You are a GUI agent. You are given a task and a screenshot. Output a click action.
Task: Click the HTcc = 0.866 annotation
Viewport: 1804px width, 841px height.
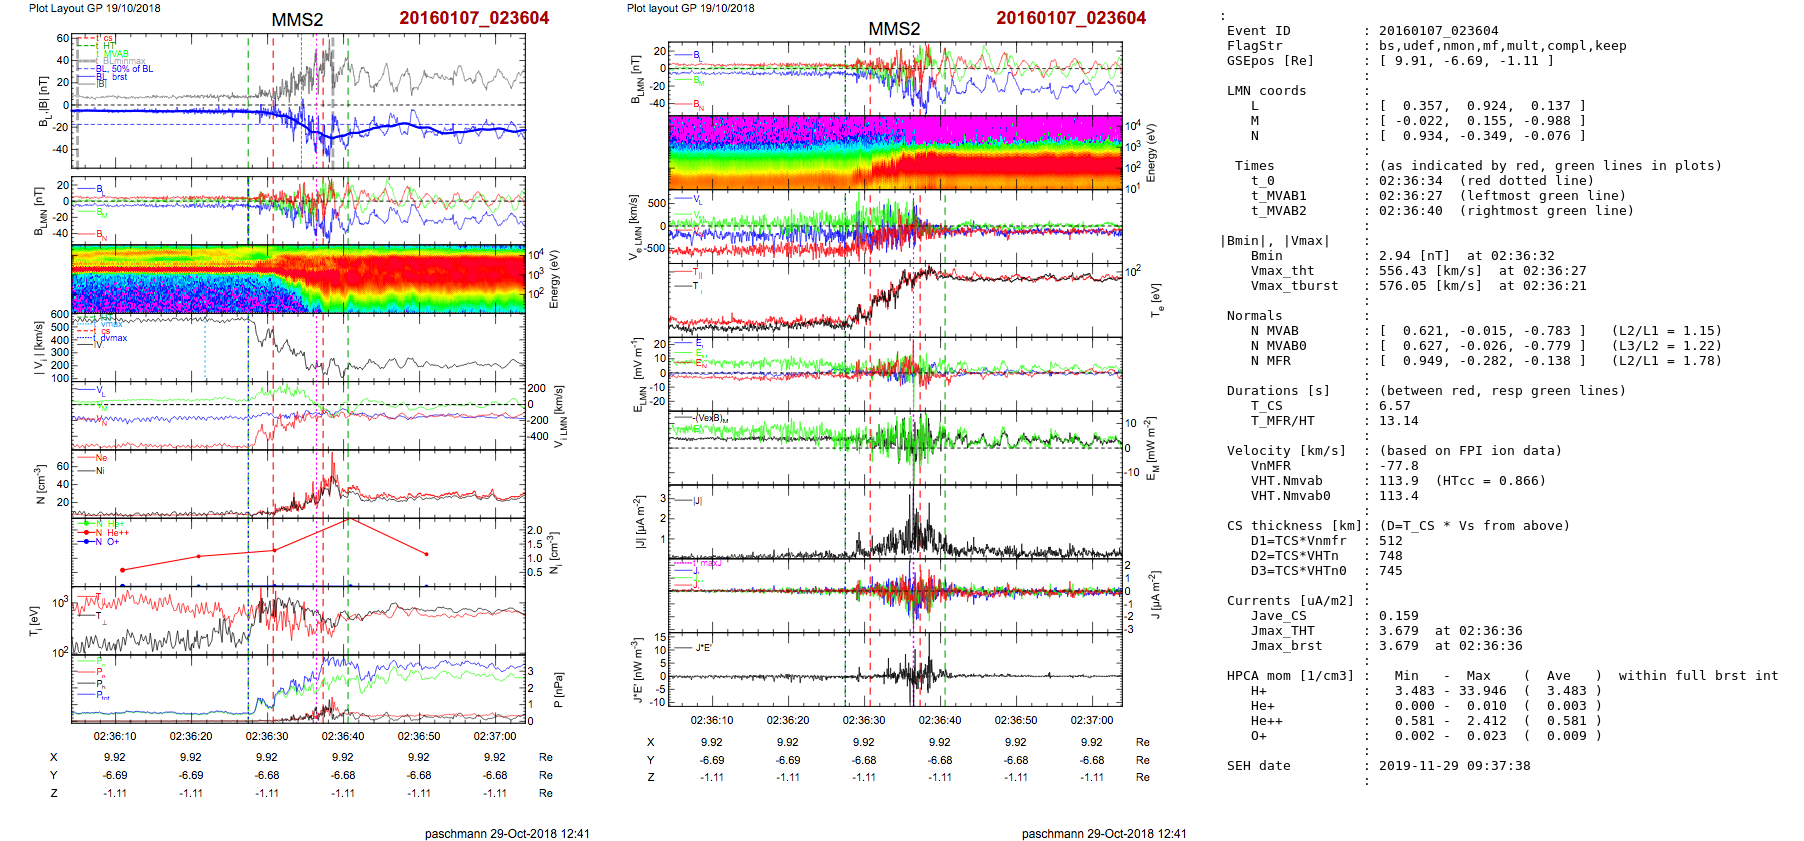click(x=1490, y=481)
